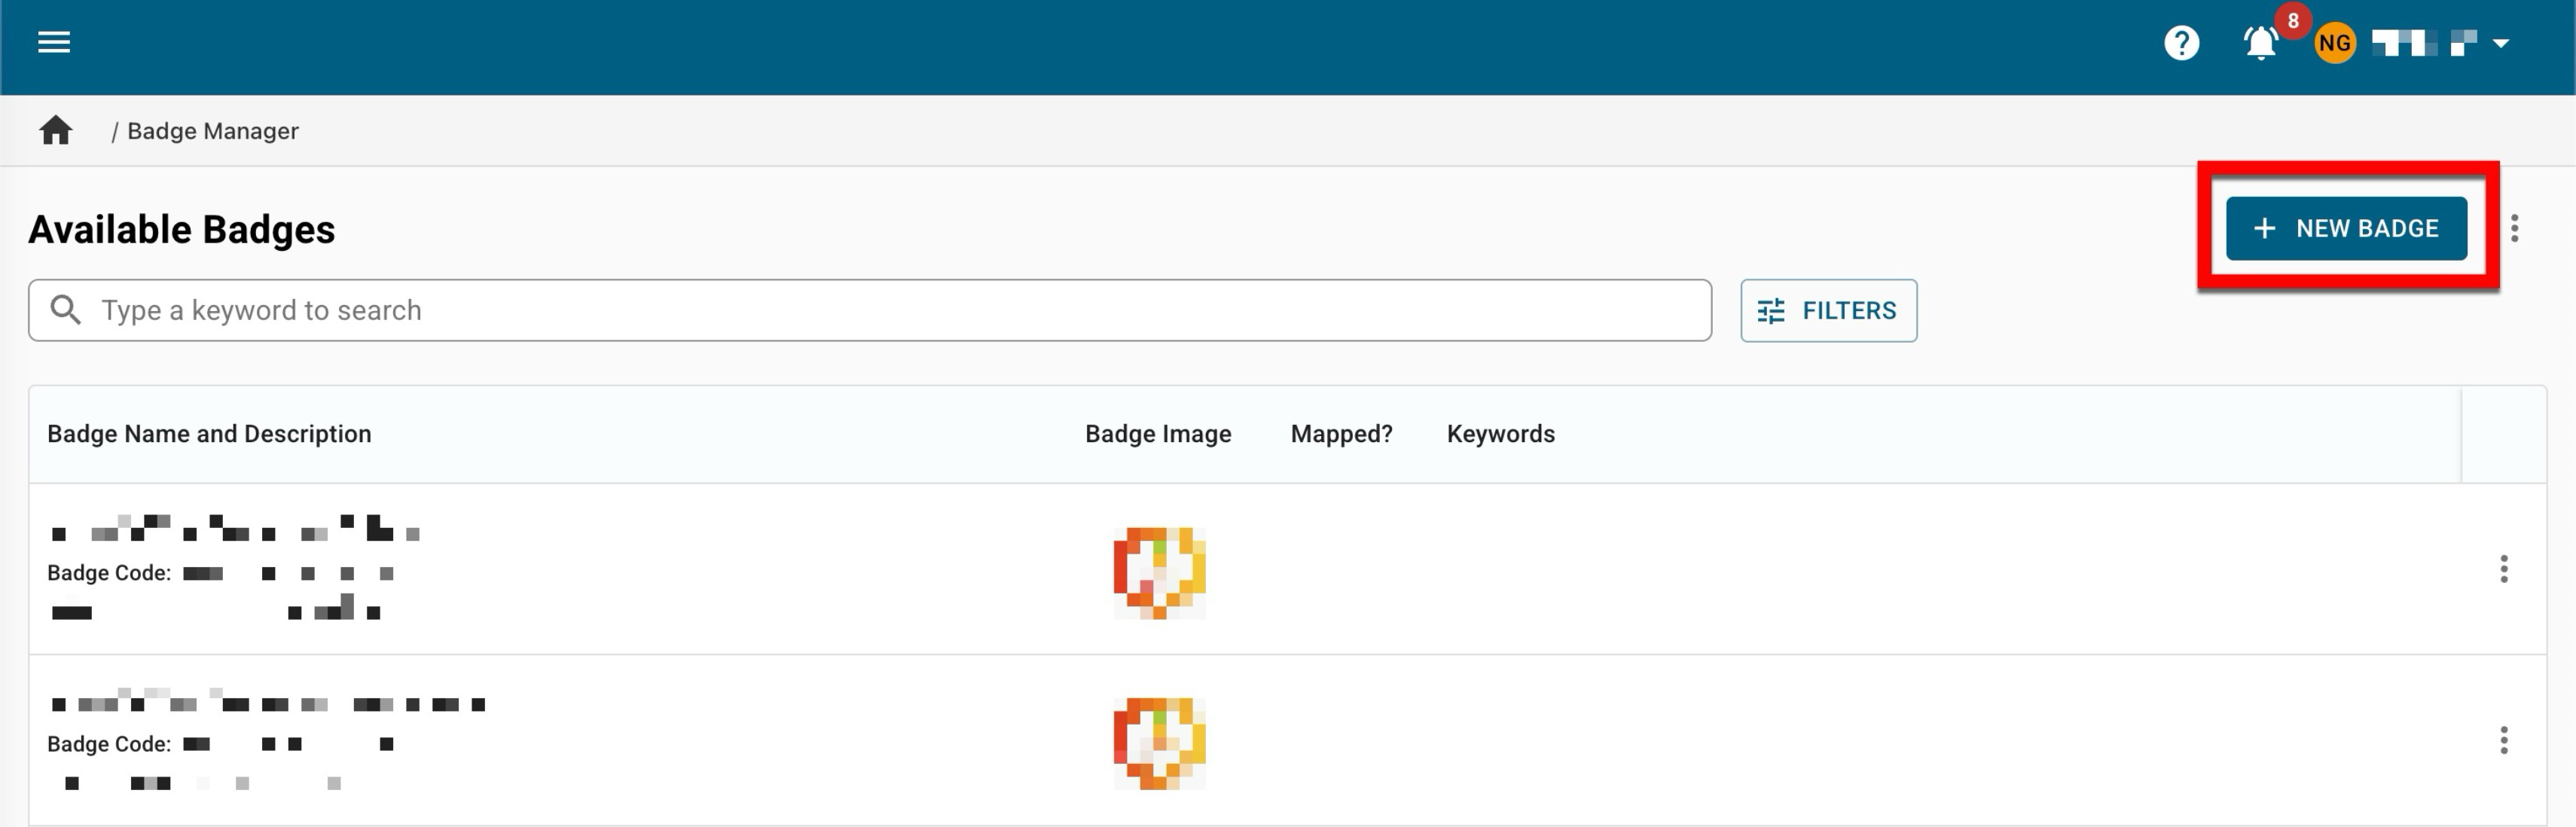The height and width of the screenshot is (827, 2576).
Task: Open options menu beside New Badge
Action: tap(2514, 229)
